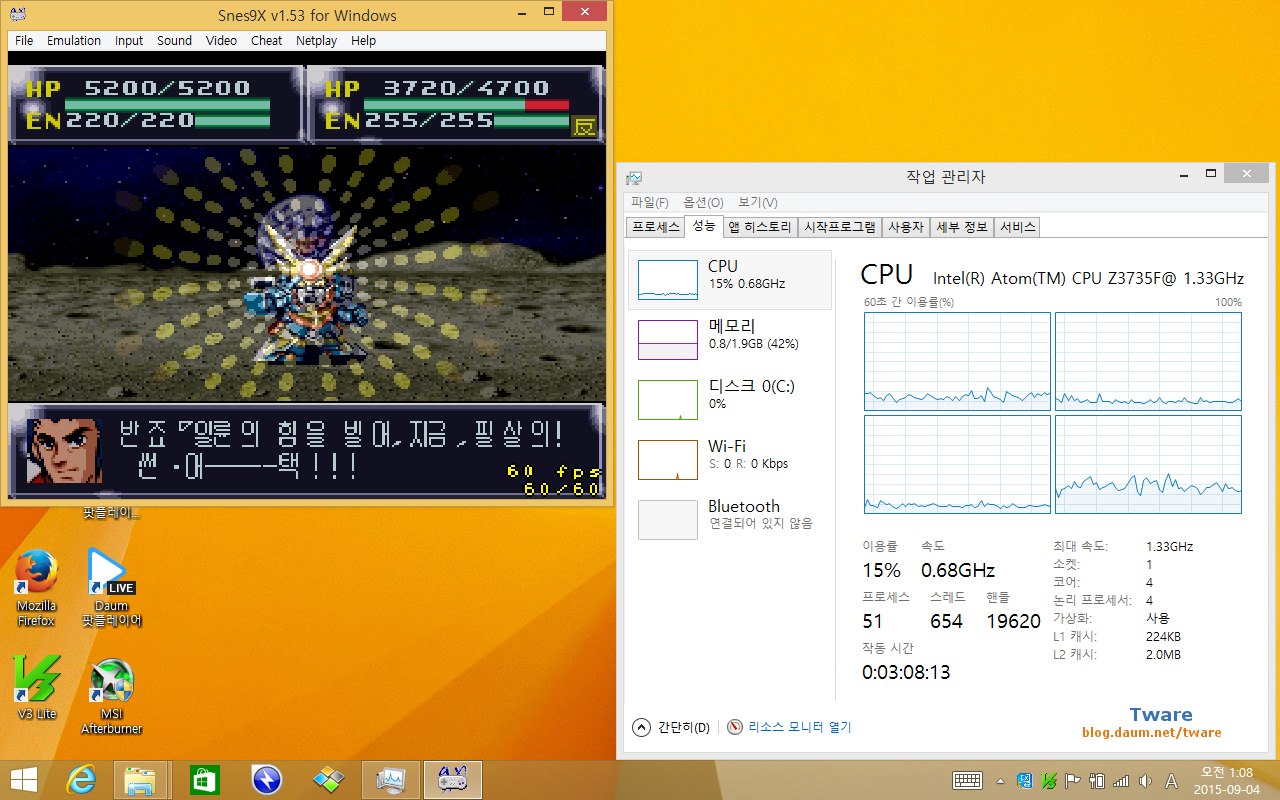Image resolution: width=1280 pixels, height=800 pixels.
Task: Open MSI Afterburner desktop shortcut
Action: click(x=112, y=696)
